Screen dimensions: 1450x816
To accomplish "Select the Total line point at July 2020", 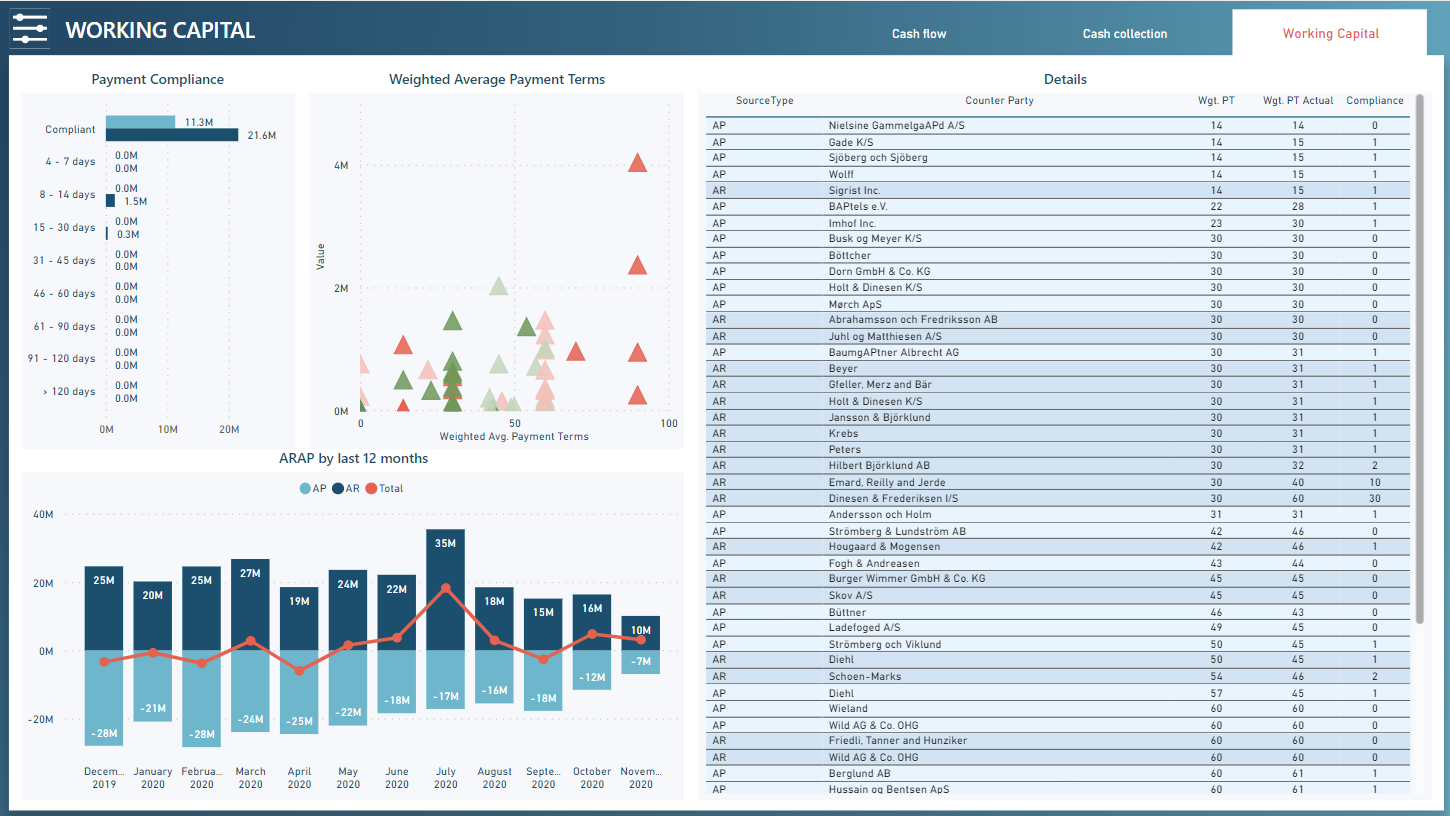I will pos(446,589).
